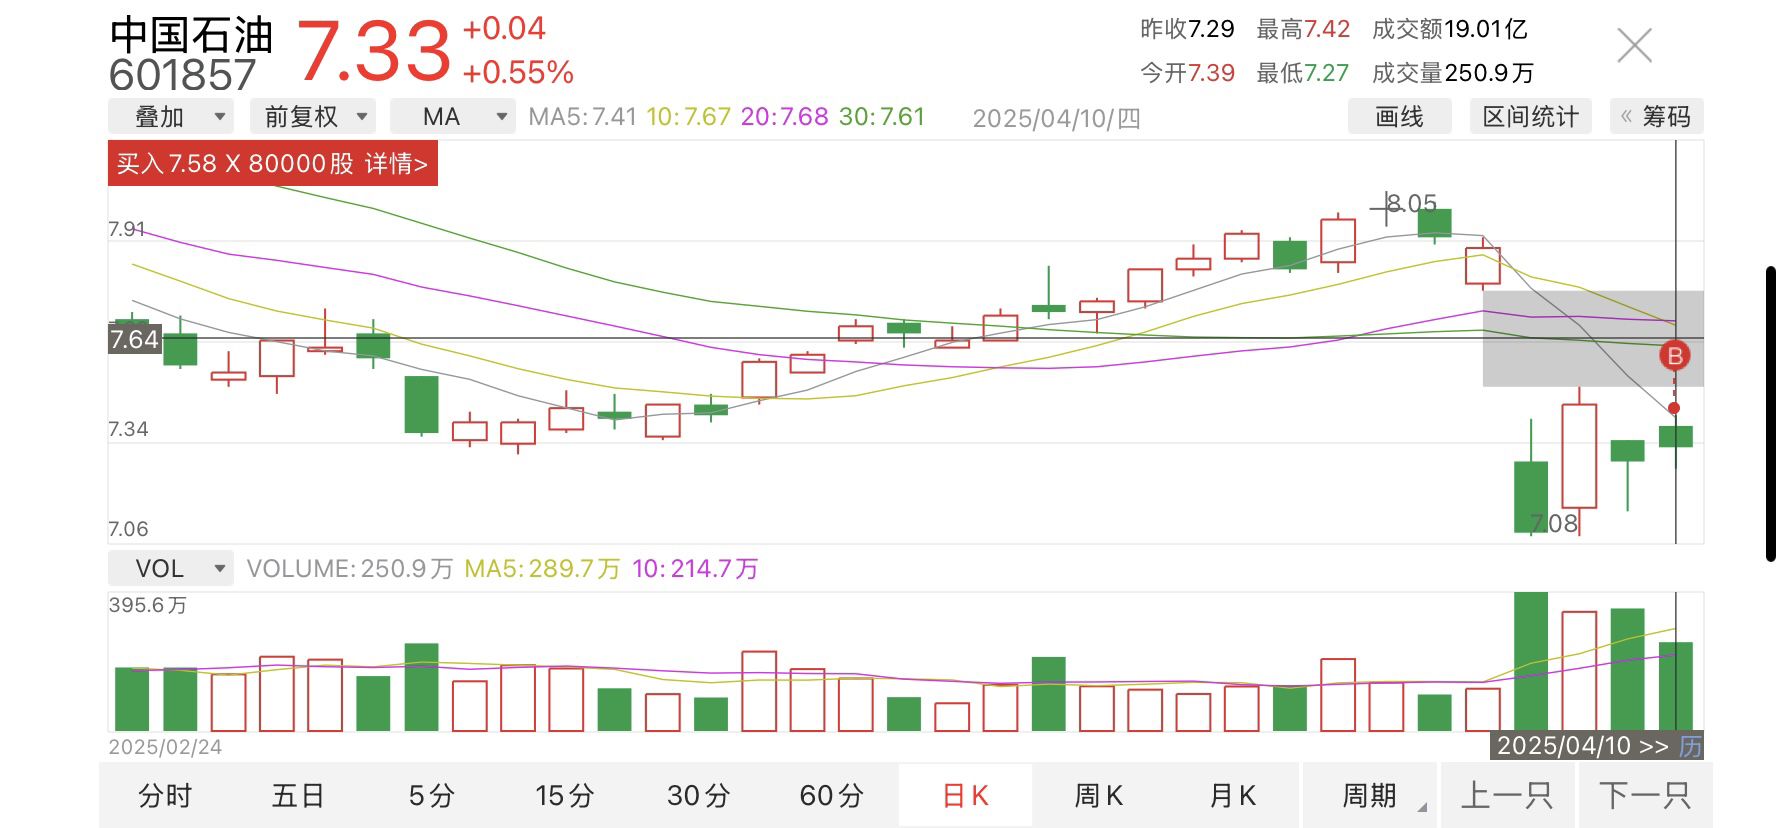Select the 日K daily candlestick tab
1792x828 pixels.
point(965,796)
